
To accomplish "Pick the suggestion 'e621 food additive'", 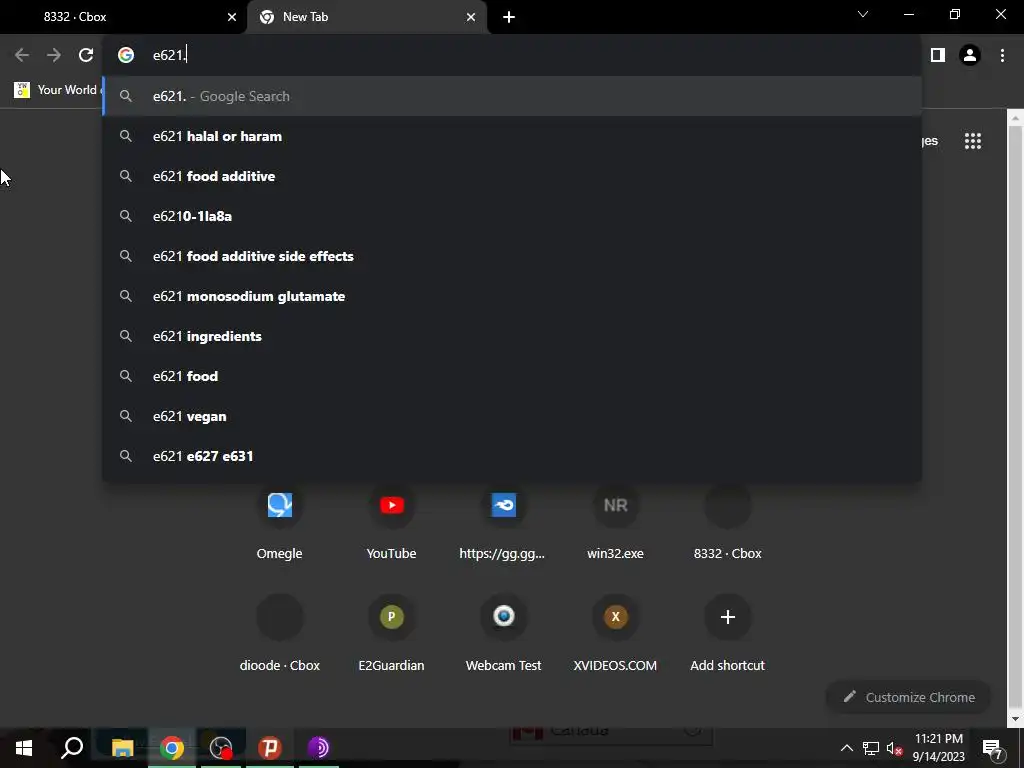I will (512, 176).
